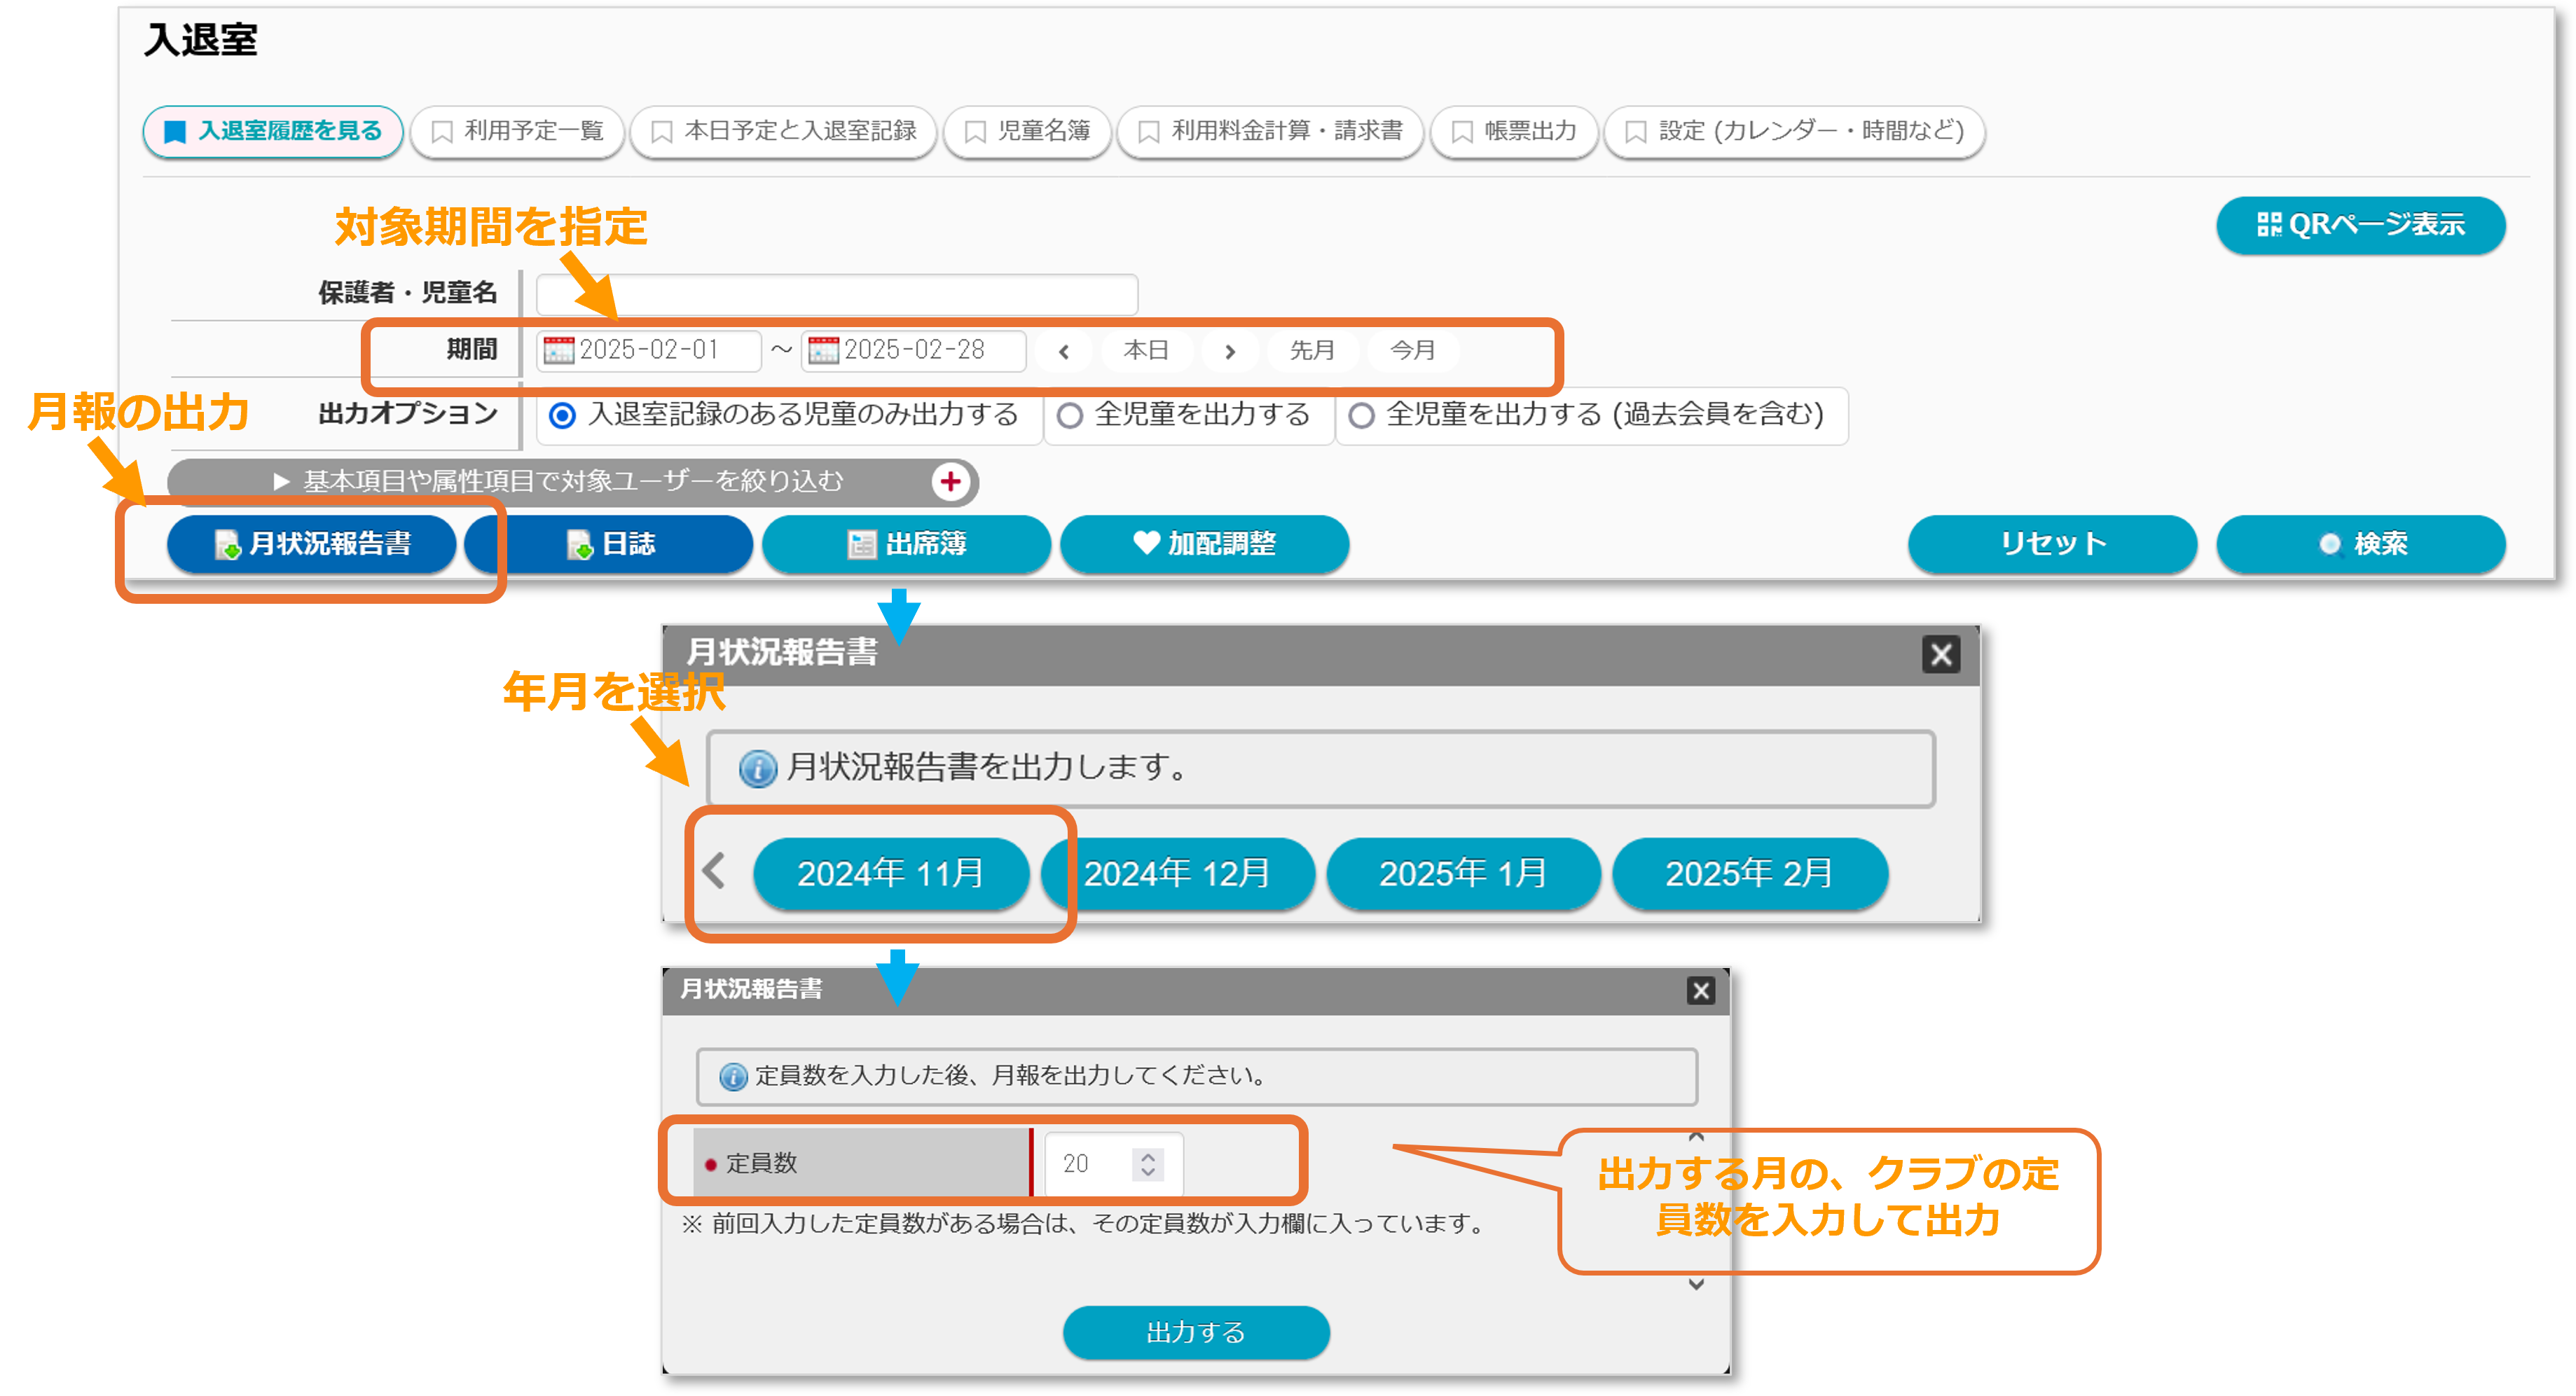The image size is (2576, 1396).
Task: Select 2025年 2月
Action: pyautogui.click(x=1749, y=874)
